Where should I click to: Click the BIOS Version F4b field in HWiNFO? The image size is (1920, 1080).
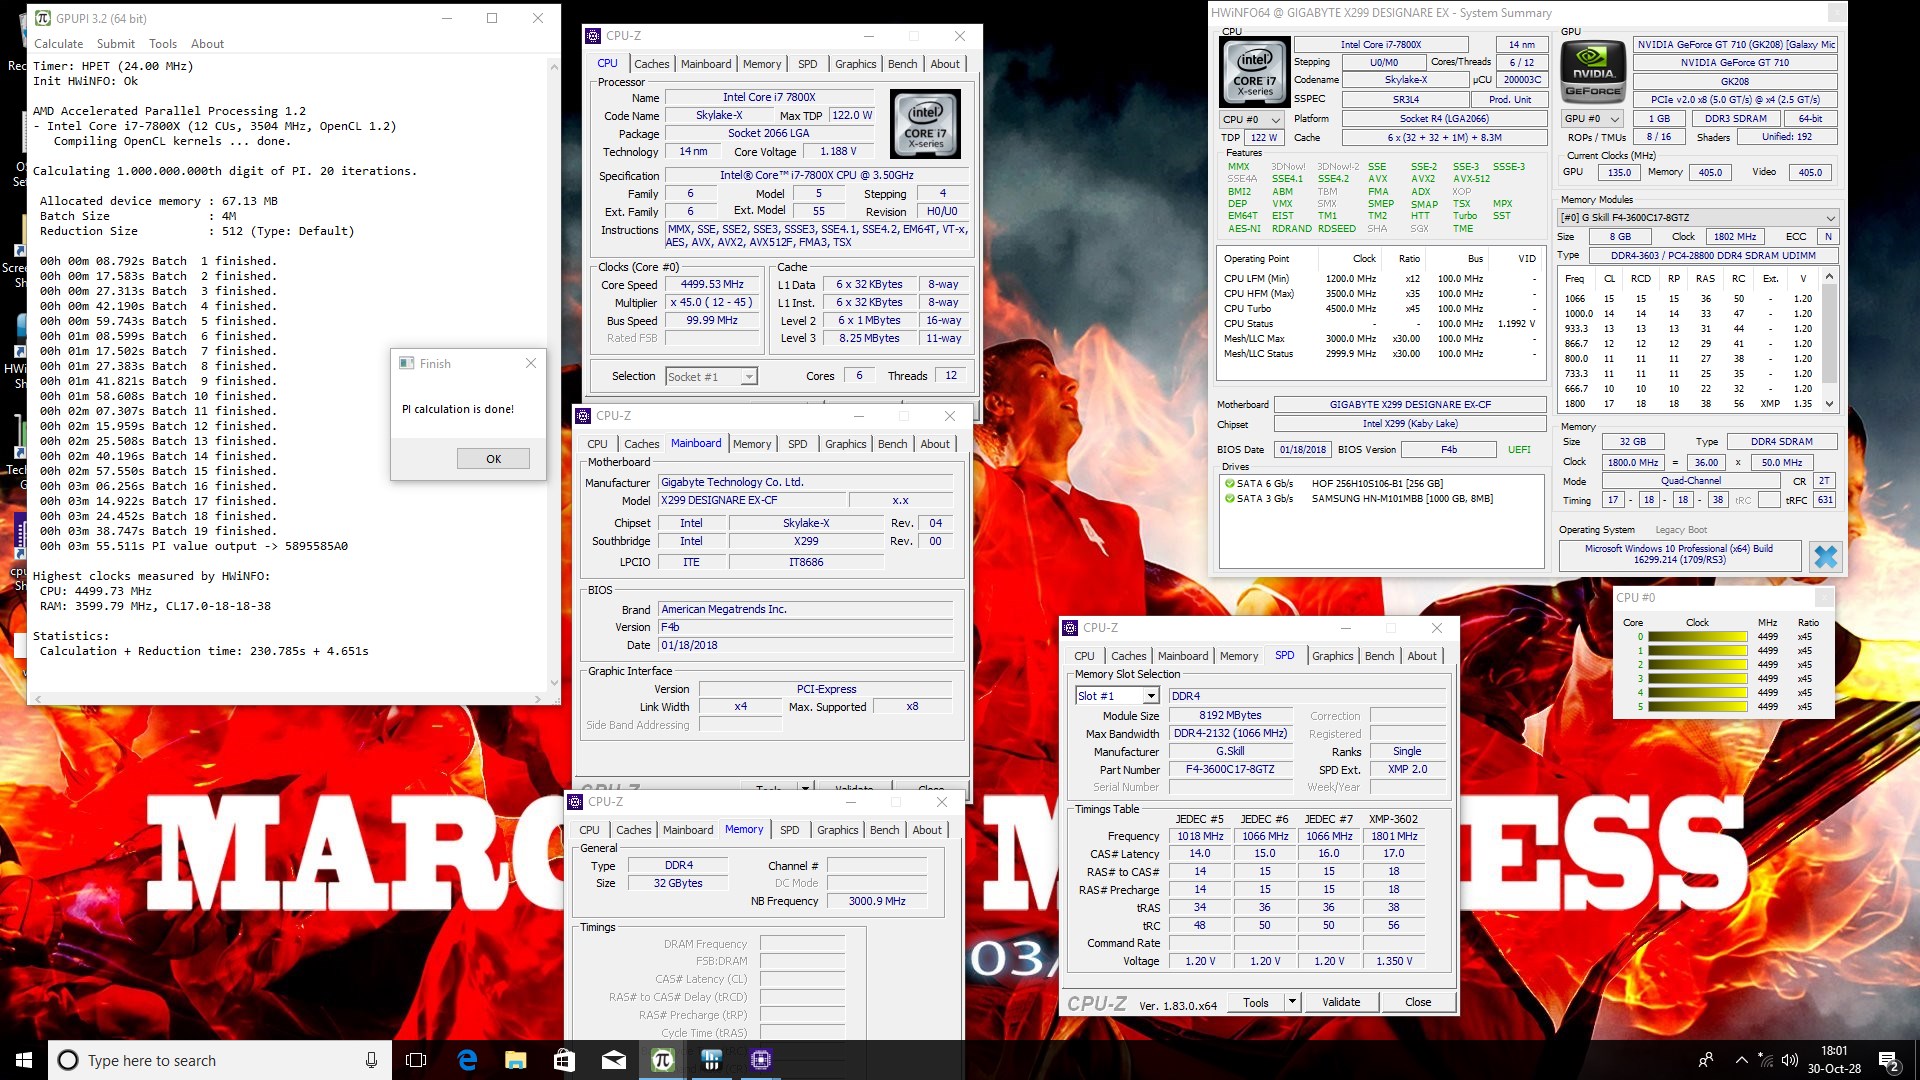coord(1449,450)
